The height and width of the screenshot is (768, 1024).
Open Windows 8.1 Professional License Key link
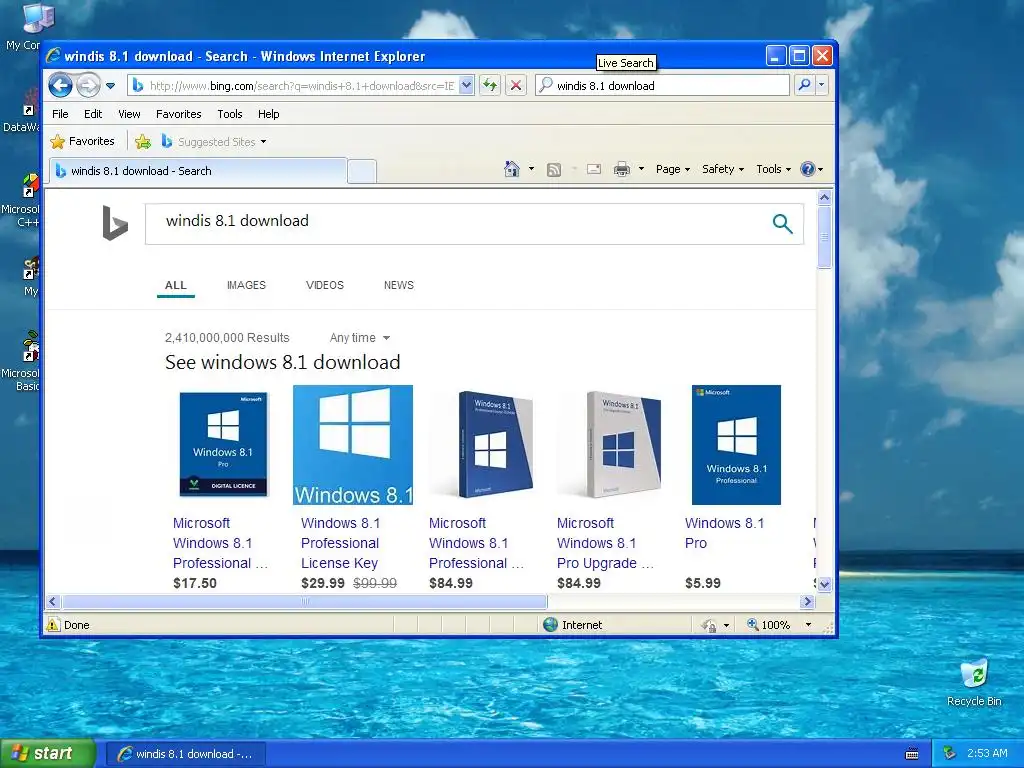pos(340,543)
